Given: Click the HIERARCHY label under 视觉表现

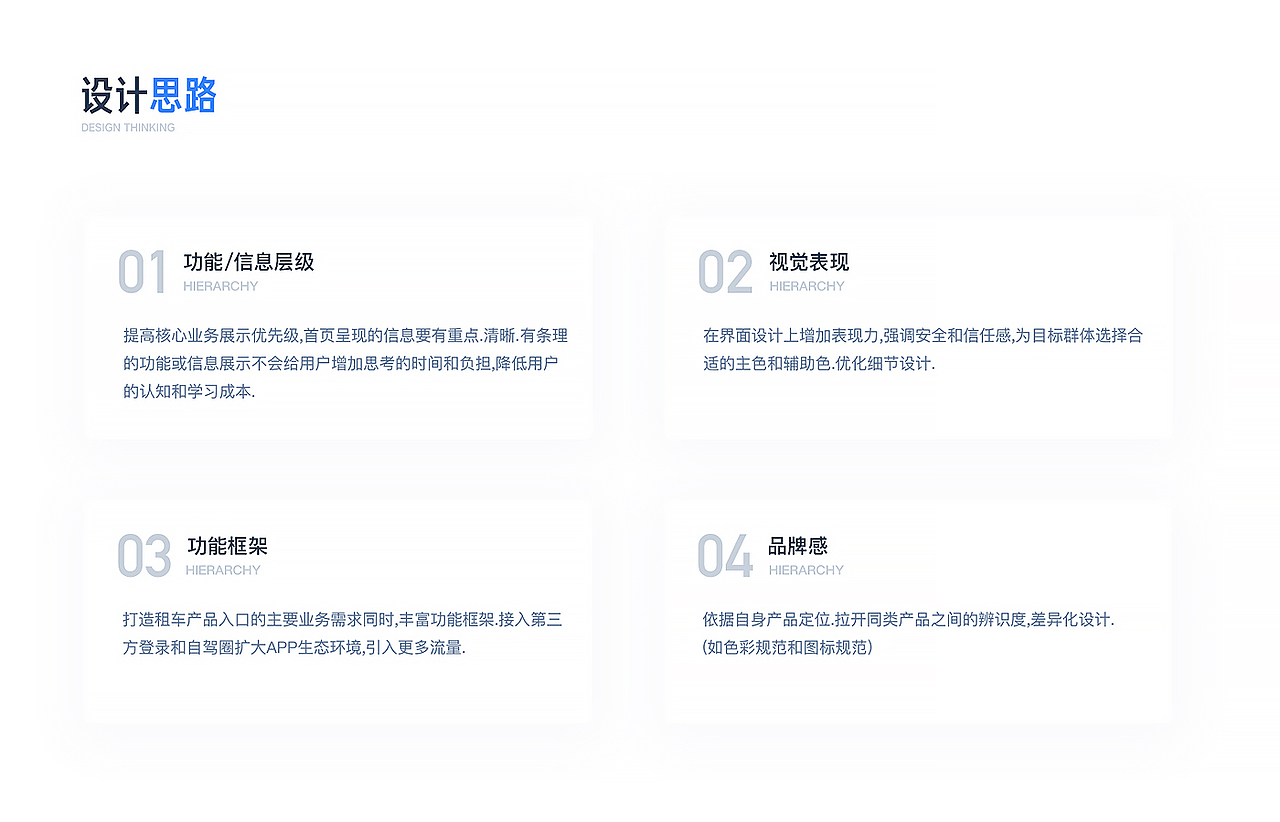Looking at the screenshot, I should [x=806, y=286].
